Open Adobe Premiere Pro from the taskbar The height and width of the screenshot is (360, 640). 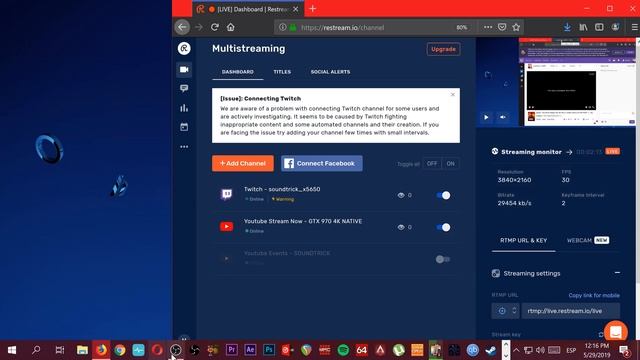click(x=231, y=350)
